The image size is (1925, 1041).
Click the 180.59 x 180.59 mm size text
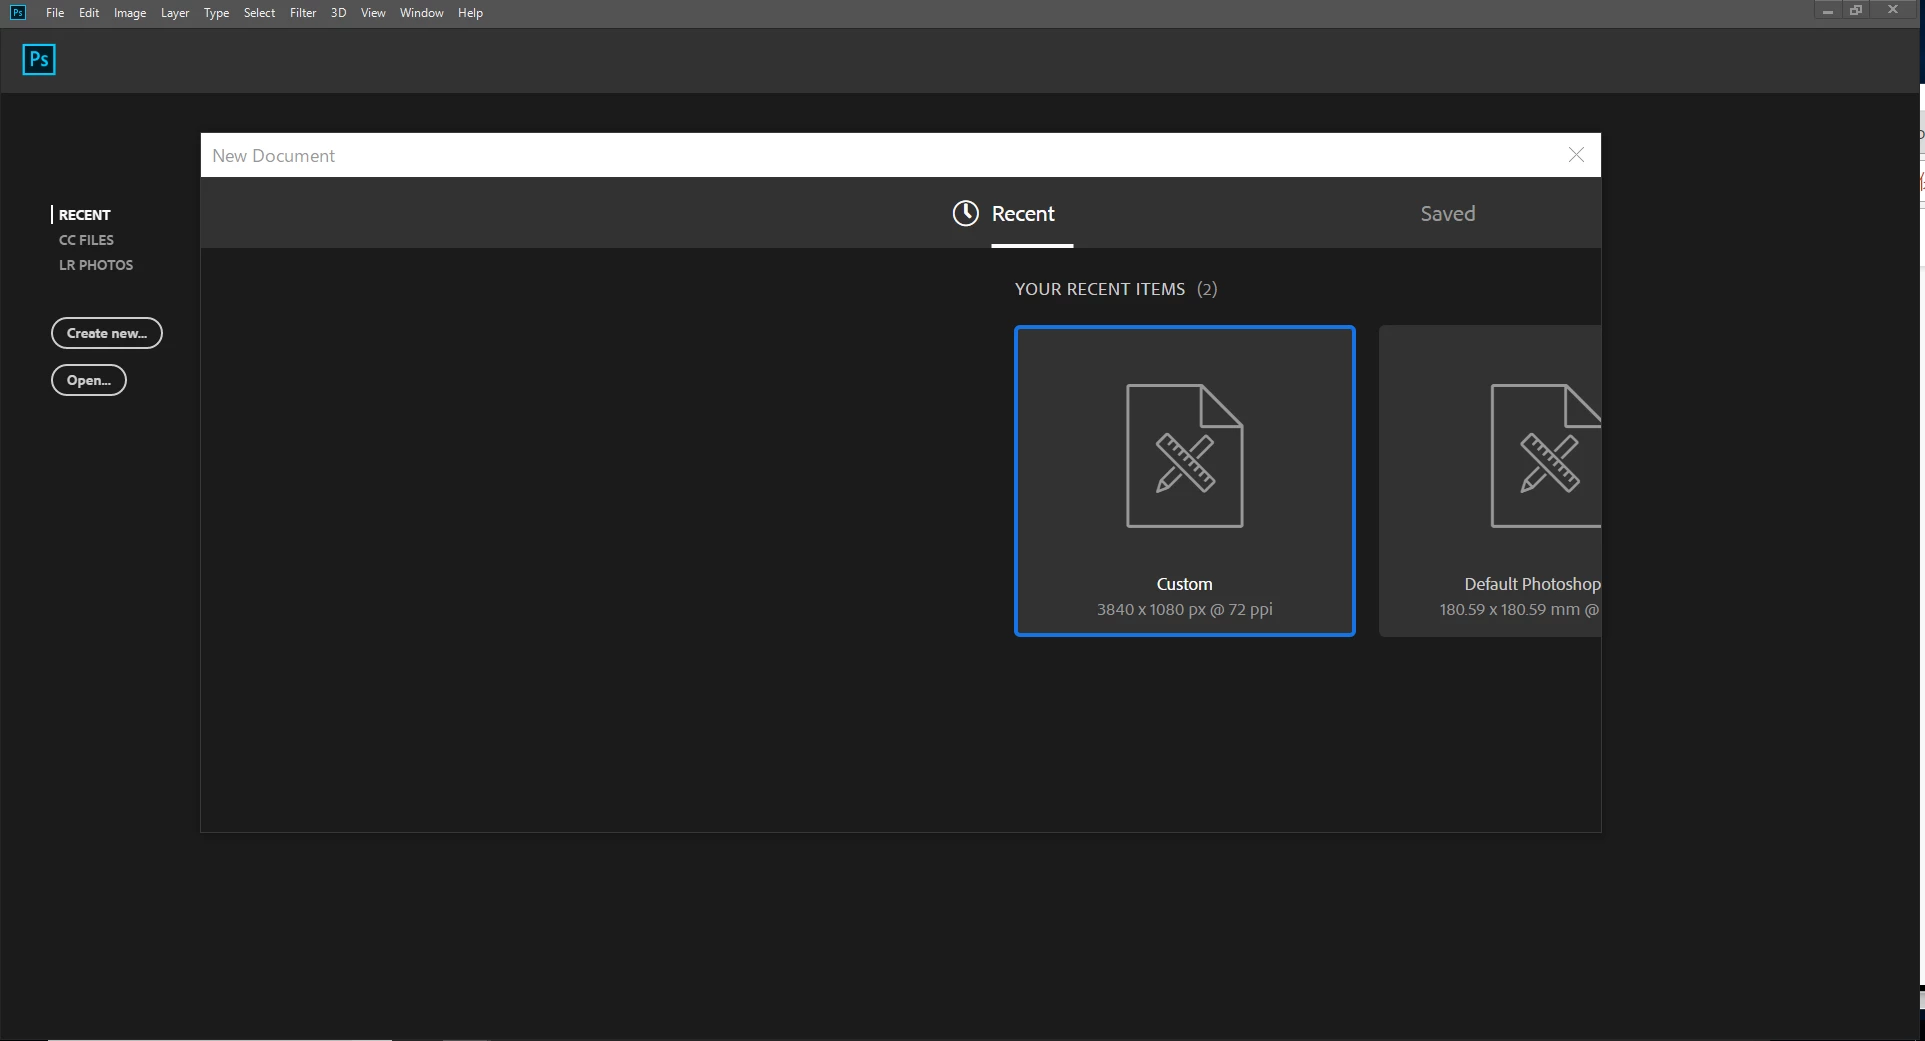1519,609
